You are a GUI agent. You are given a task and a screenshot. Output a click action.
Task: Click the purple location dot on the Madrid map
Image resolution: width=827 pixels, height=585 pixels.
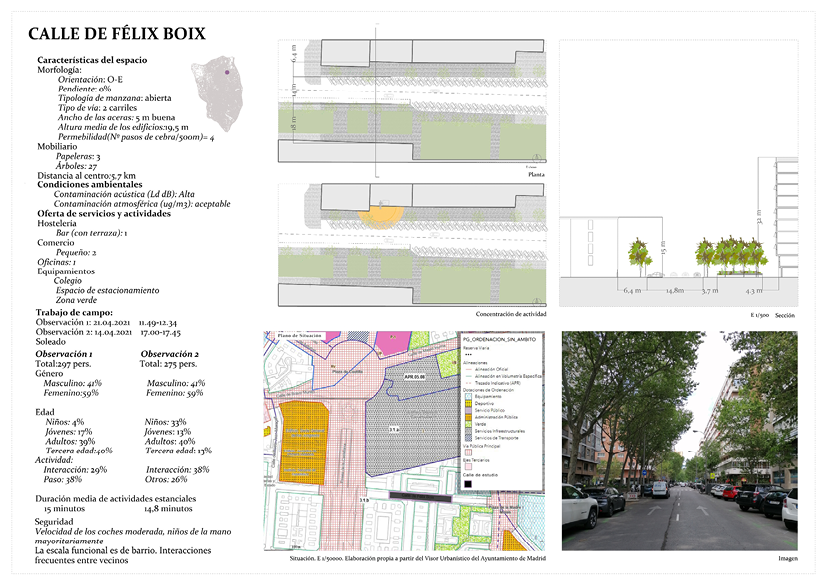(x=227, y=72)
